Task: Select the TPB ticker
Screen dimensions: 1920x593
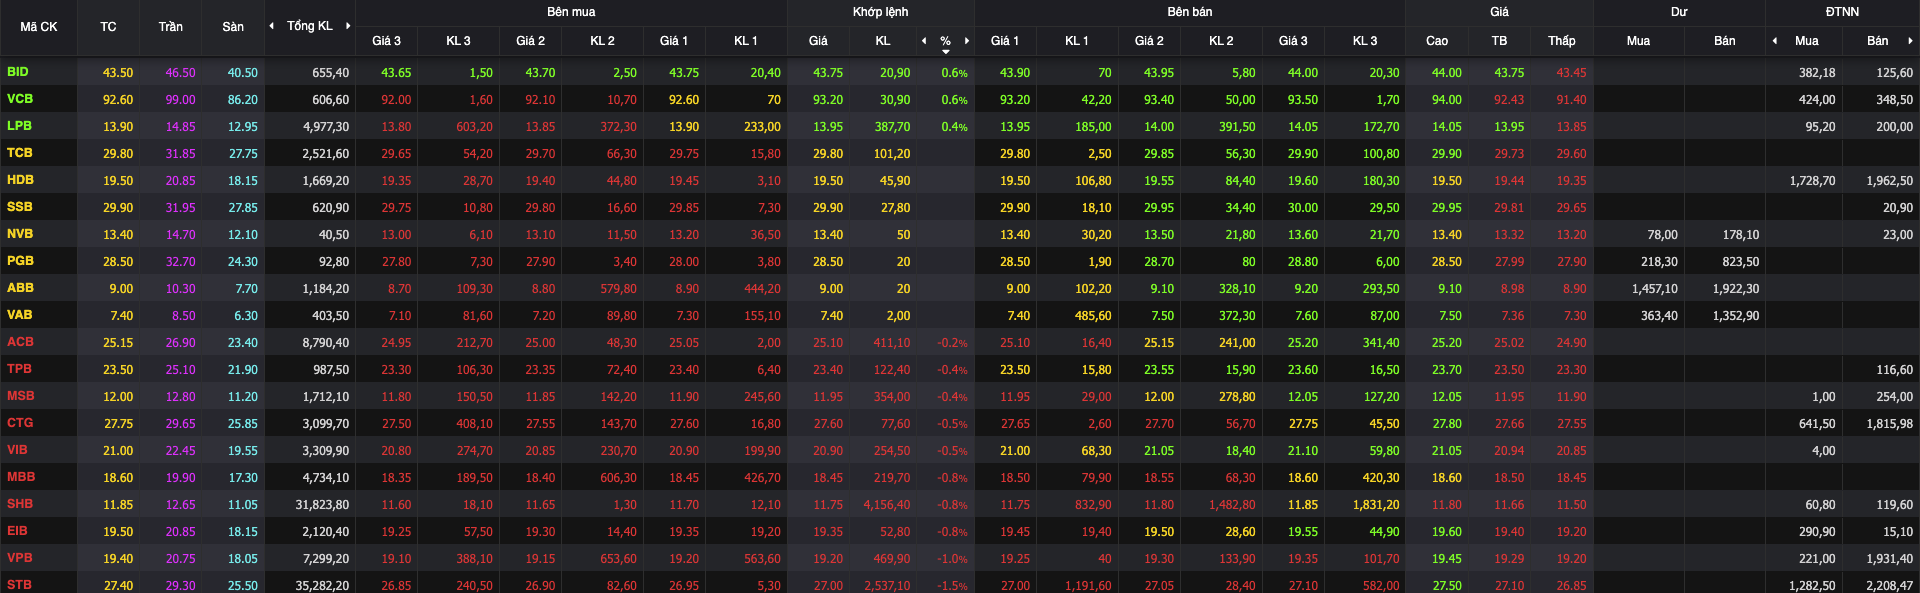Action: [19, 369]
